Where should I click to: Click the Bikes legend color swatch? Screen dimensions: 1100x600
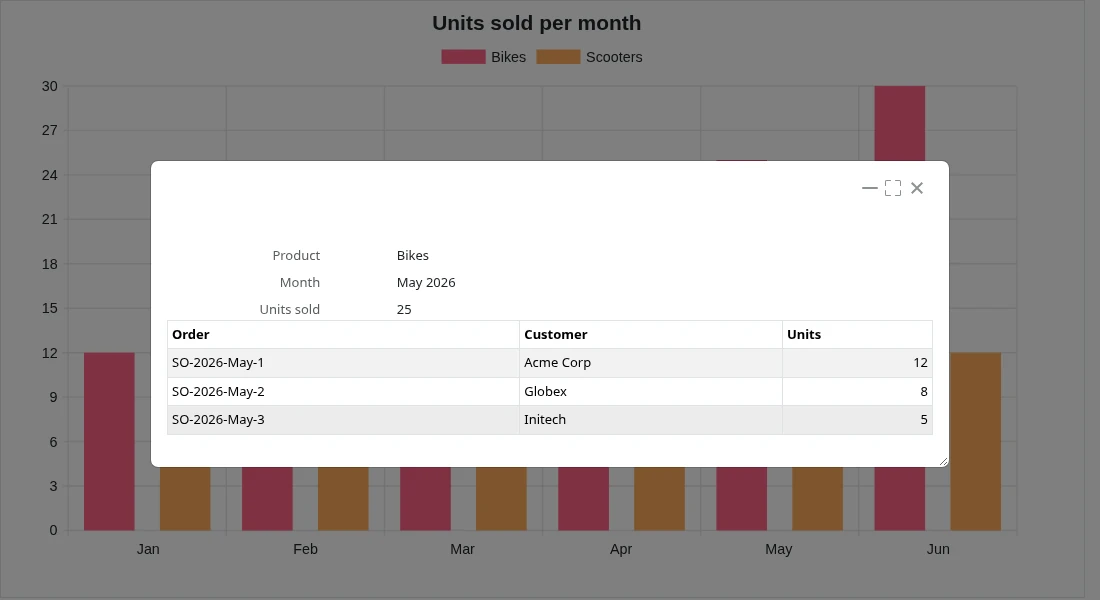click(x=463, y=57)
